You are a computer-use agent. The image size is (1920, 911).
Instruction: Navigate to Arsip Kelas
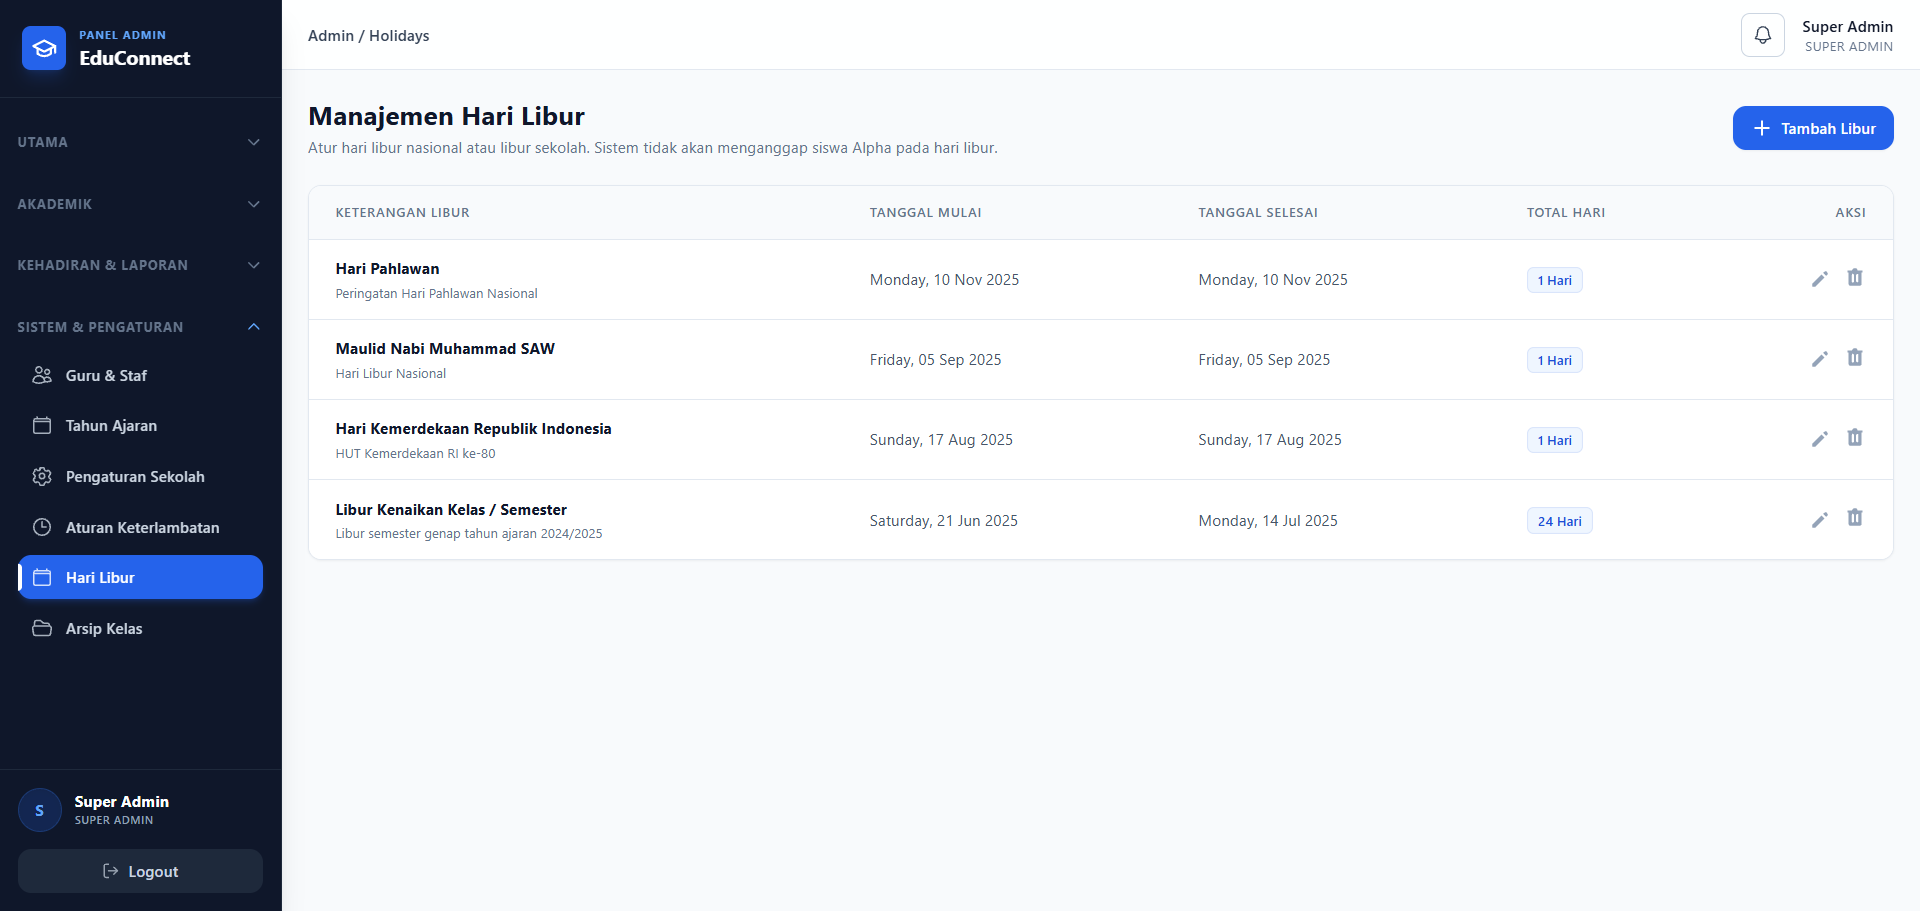click(x=140, y=629)
